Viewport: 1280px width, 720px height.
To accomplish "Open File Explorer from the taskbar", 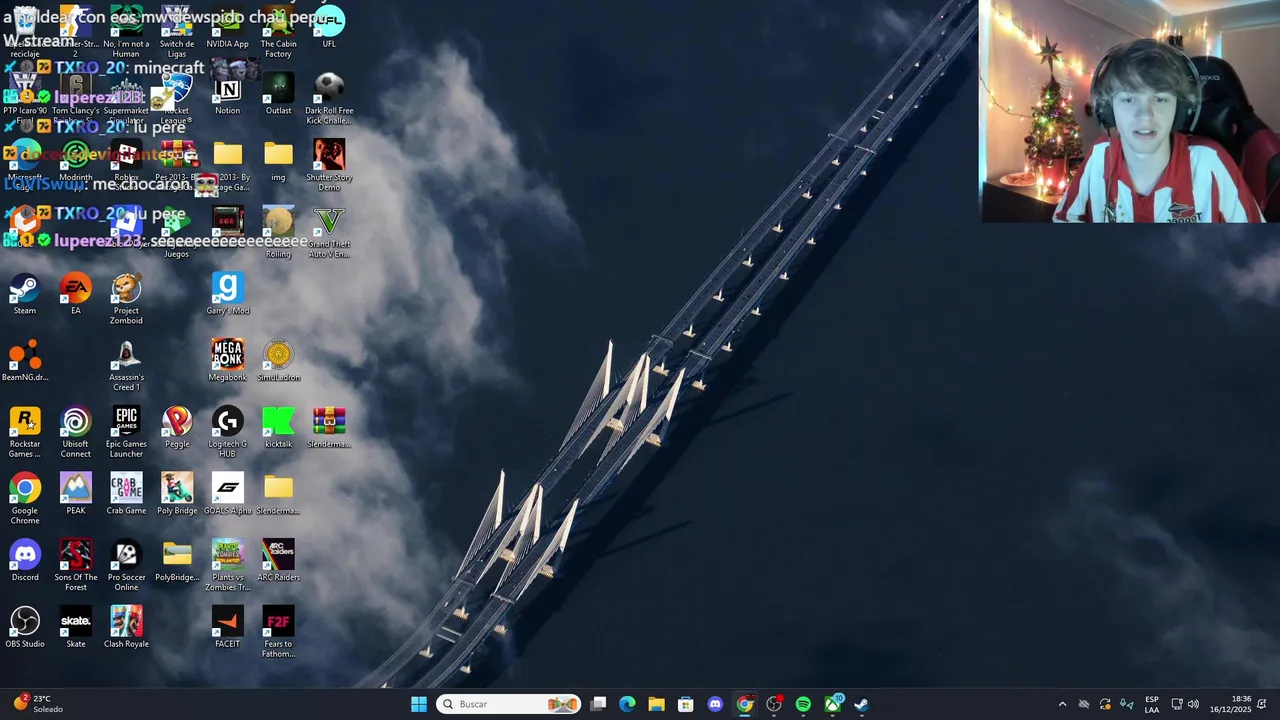I will 656,704.
